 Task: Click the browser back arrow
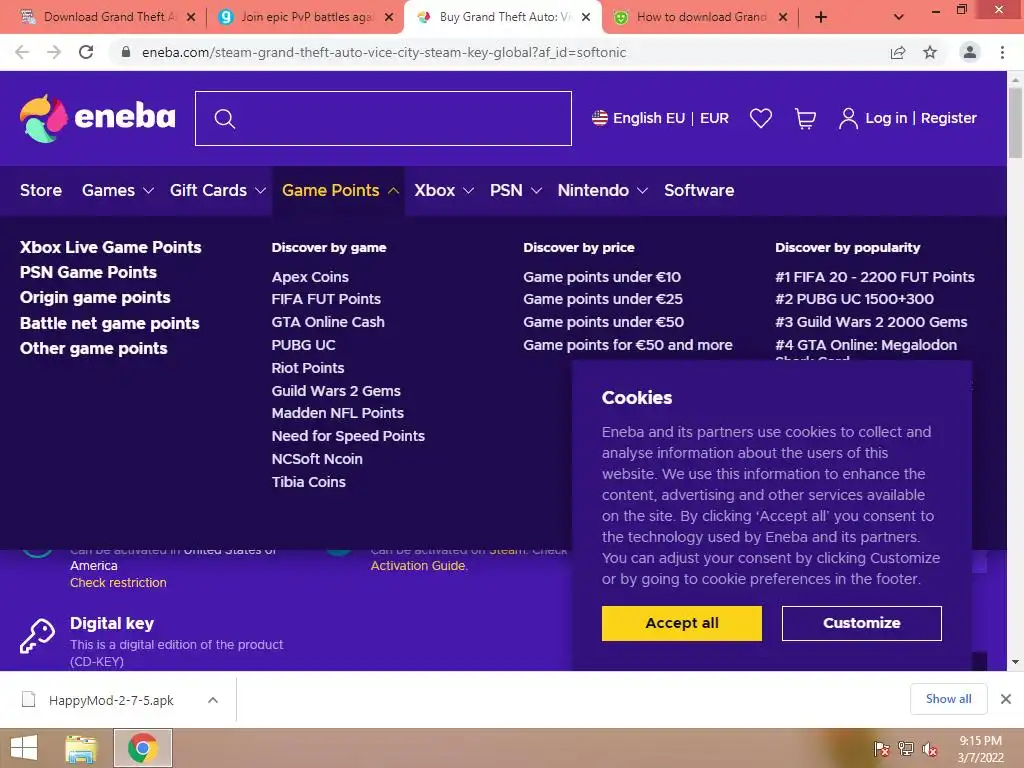22,52
